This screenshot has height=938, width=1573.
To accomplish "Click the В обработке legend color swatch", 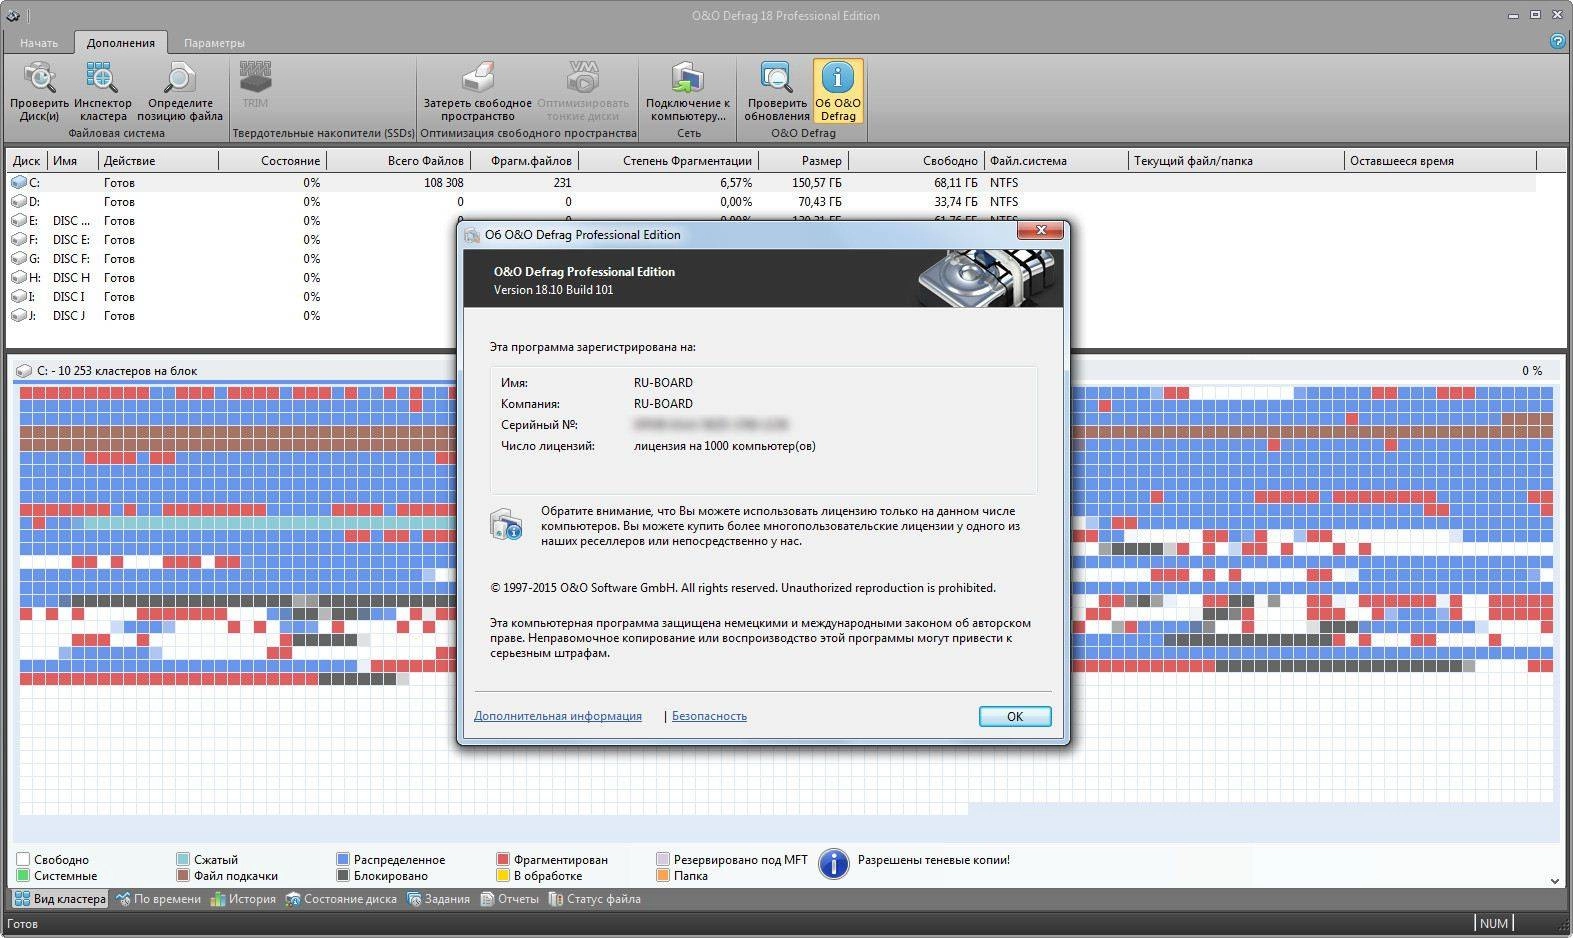I will [503, 876].
